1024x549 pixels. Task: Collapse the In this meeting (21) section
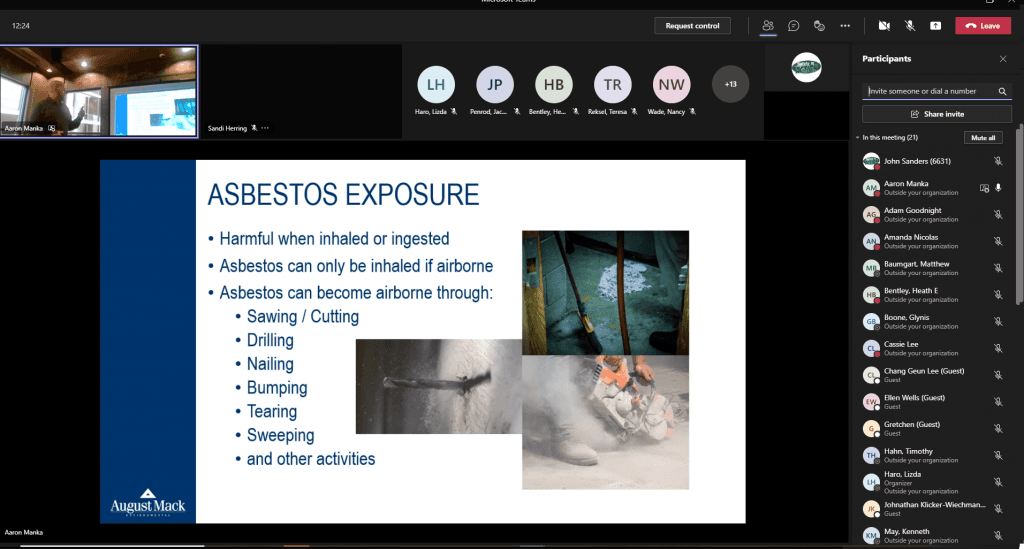(x=857, y=138)
